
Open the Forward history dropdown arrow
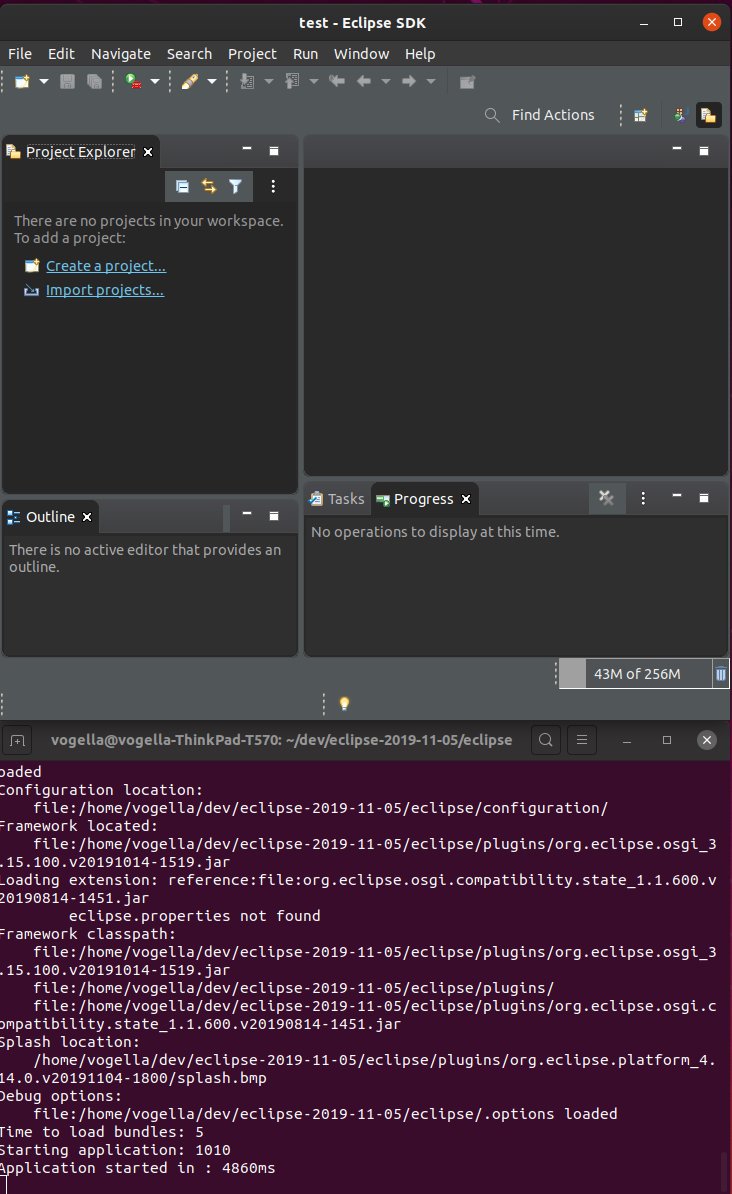click(x=430, y=81)
